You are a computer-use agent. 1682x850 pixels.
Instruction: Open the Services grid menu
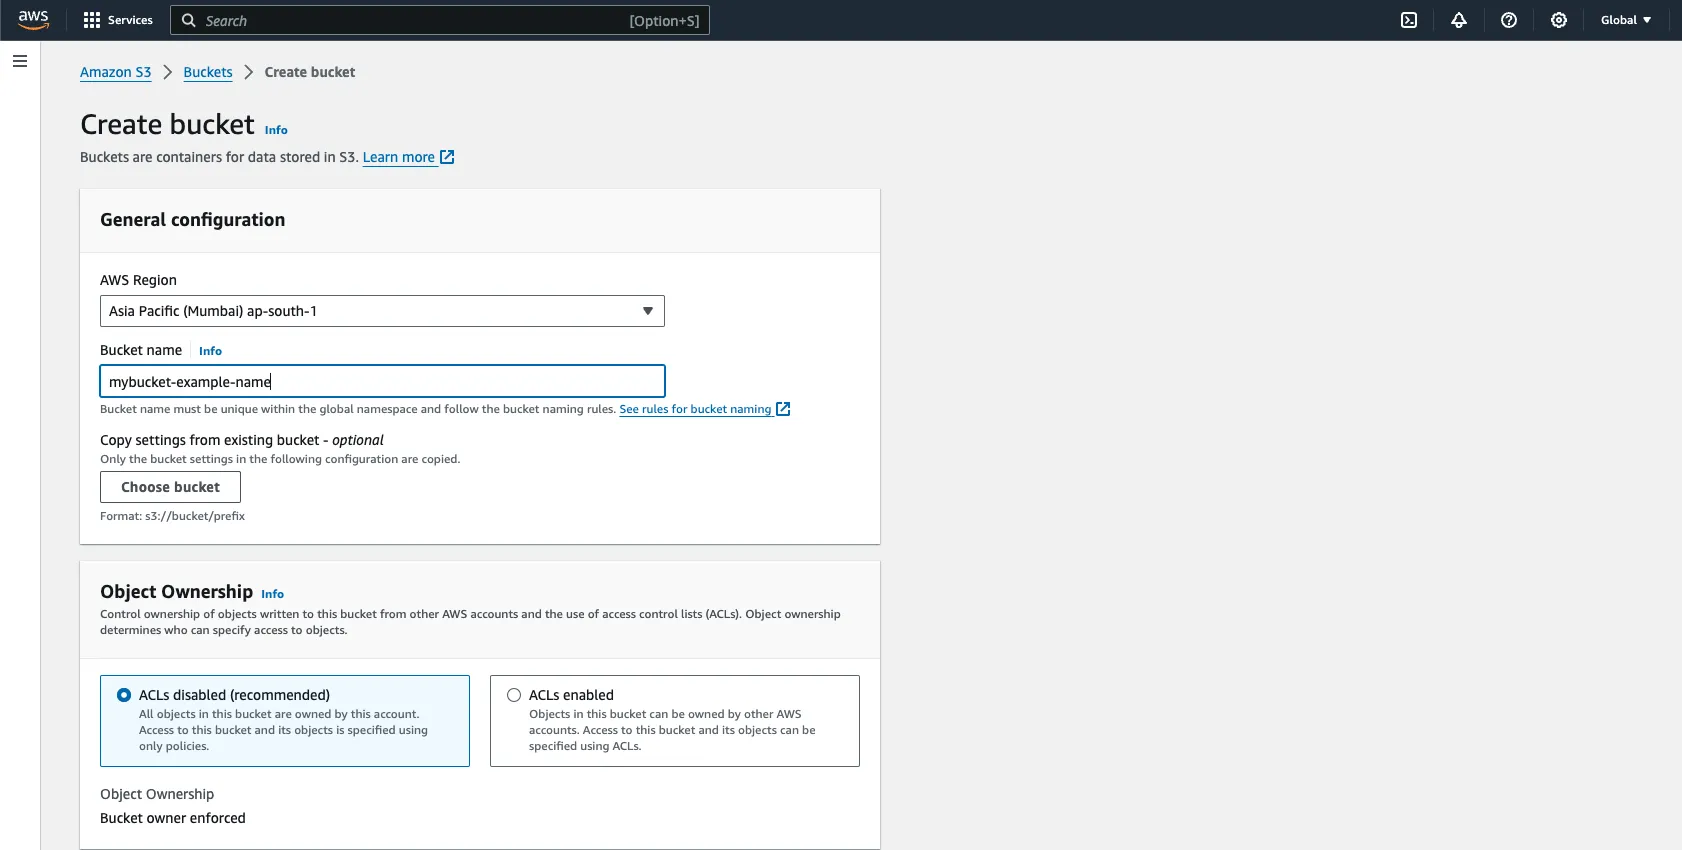(92, 20)
